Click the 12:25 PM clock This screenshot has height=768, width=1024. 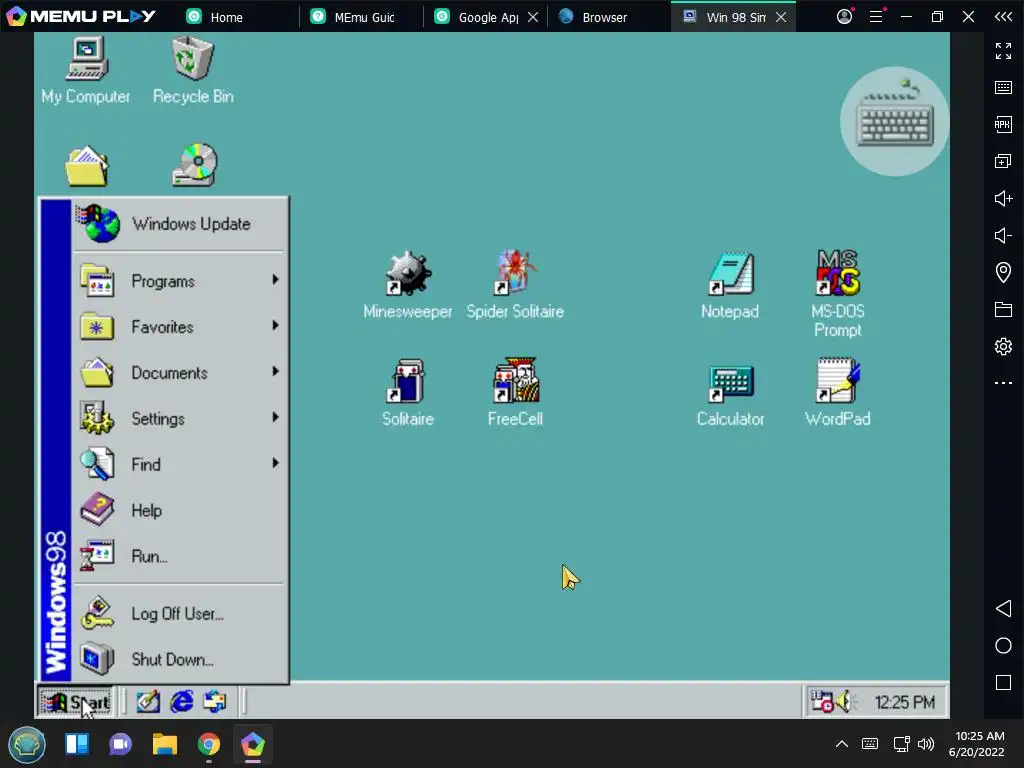904,703
